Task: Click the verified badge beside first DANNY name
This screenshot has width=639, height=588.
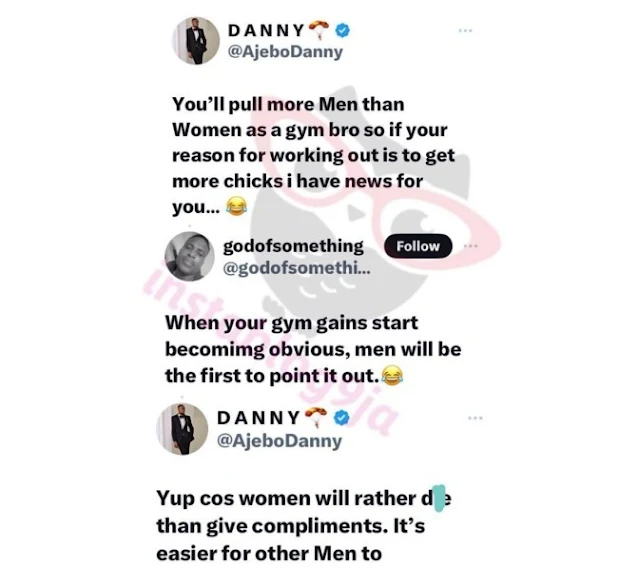Action: (343, 30)
